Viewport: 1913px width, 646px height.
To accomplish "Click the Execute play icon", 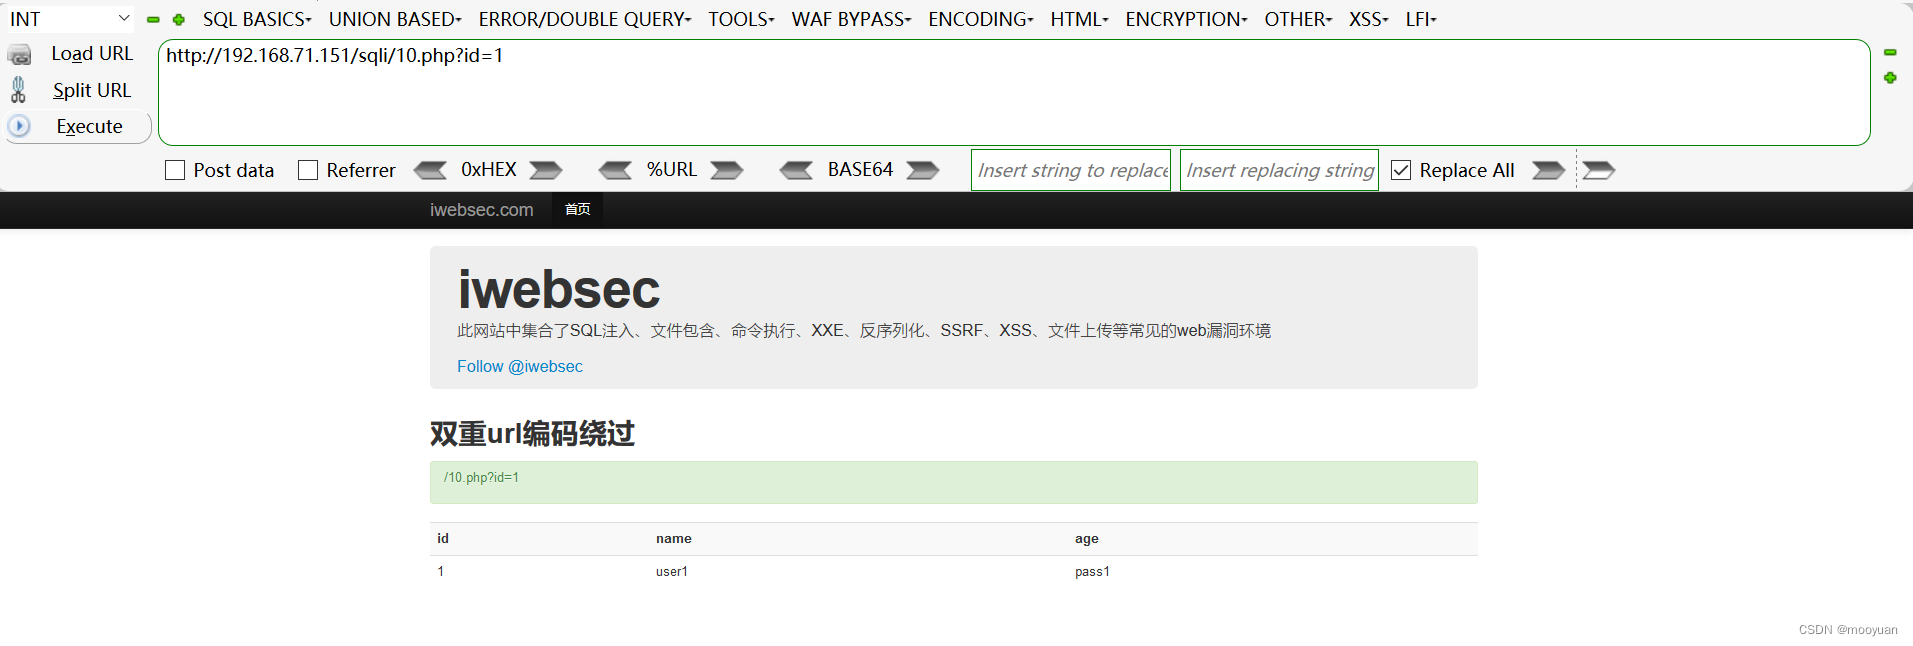I will click(x=19, y=126).
